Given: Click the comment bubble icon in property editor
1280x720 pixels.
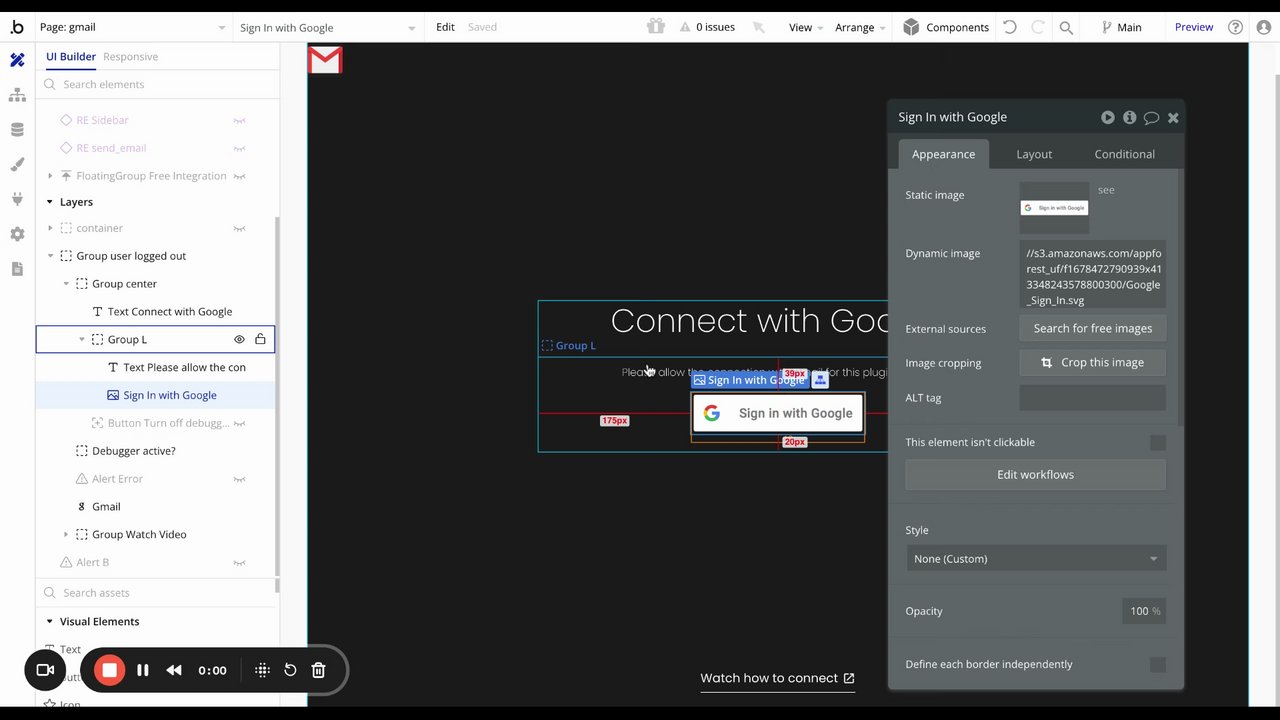Looking at the screenshot, I should pos(1151,118).
